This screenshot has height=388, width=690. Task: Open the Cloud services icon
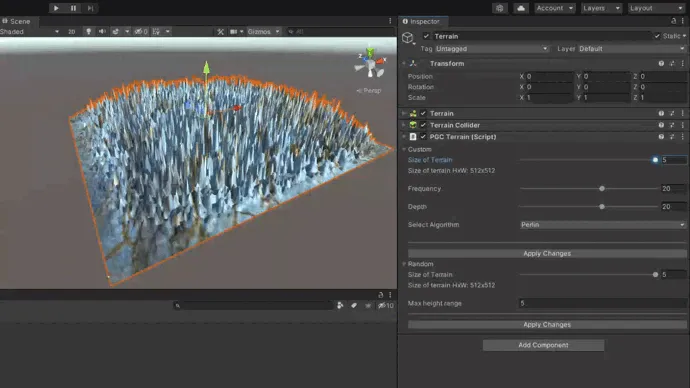coord(521,8)
